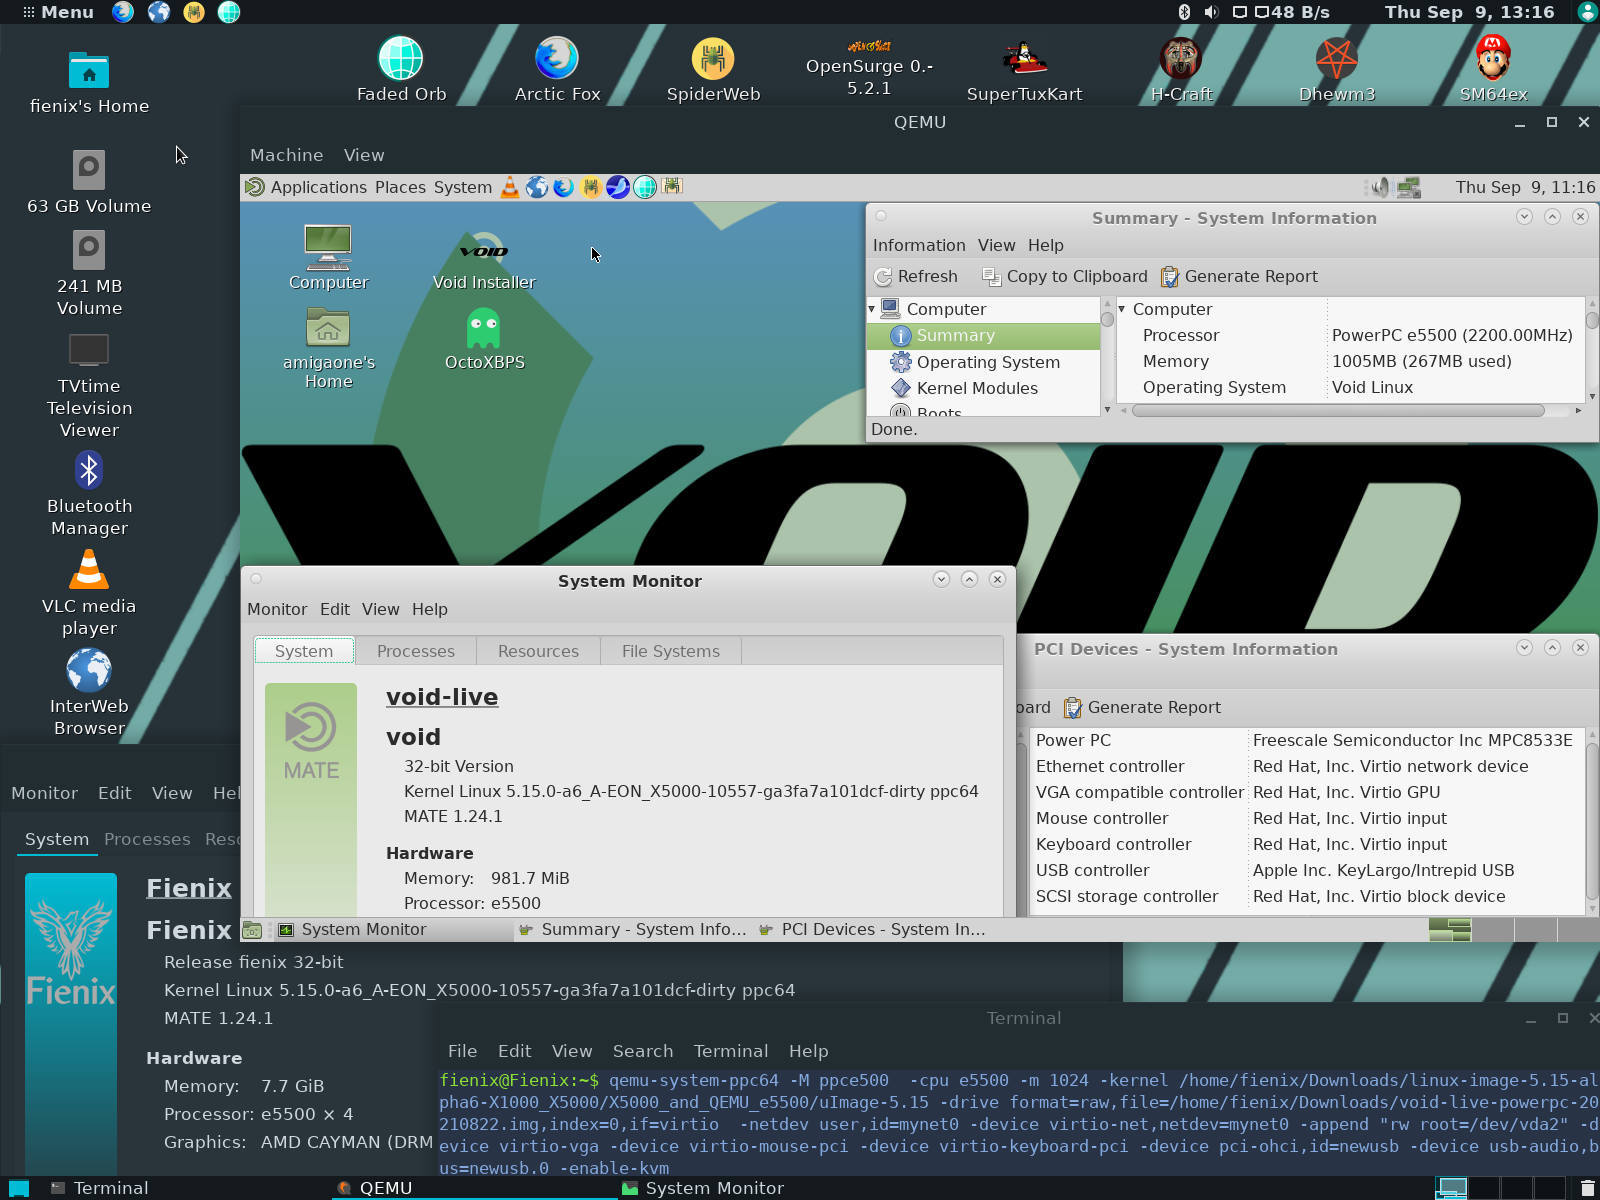Select the Bluetooth Manager desktop icon

(89, 494)
